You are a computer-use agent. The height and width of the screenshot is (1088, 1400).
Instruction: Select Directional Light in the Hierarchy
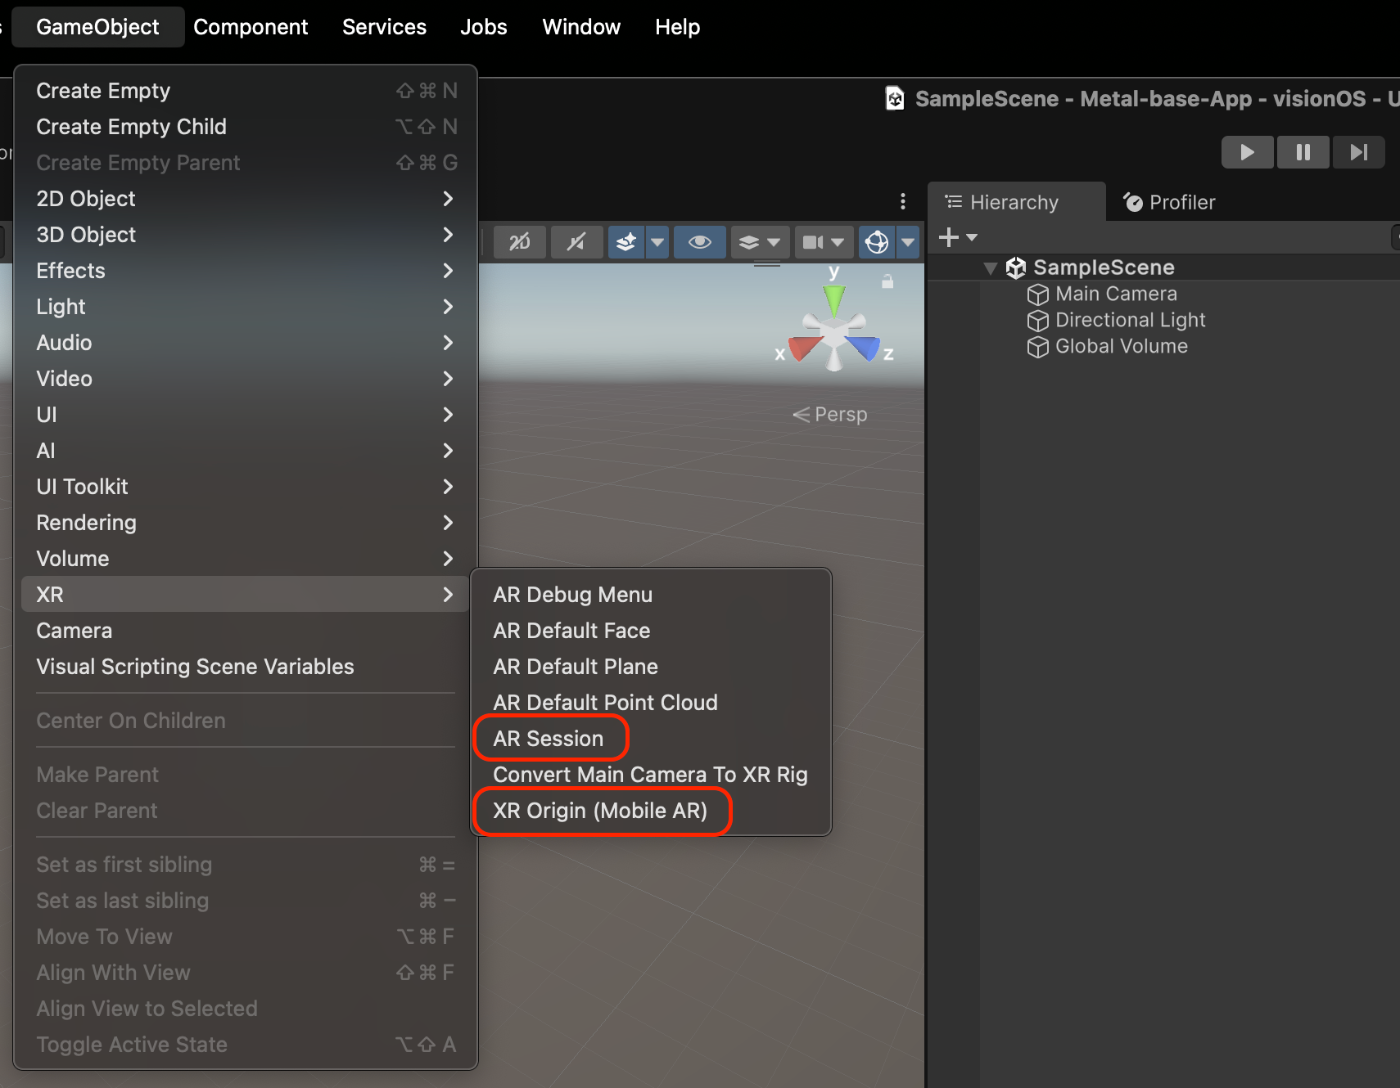(x=1130, y=320)
